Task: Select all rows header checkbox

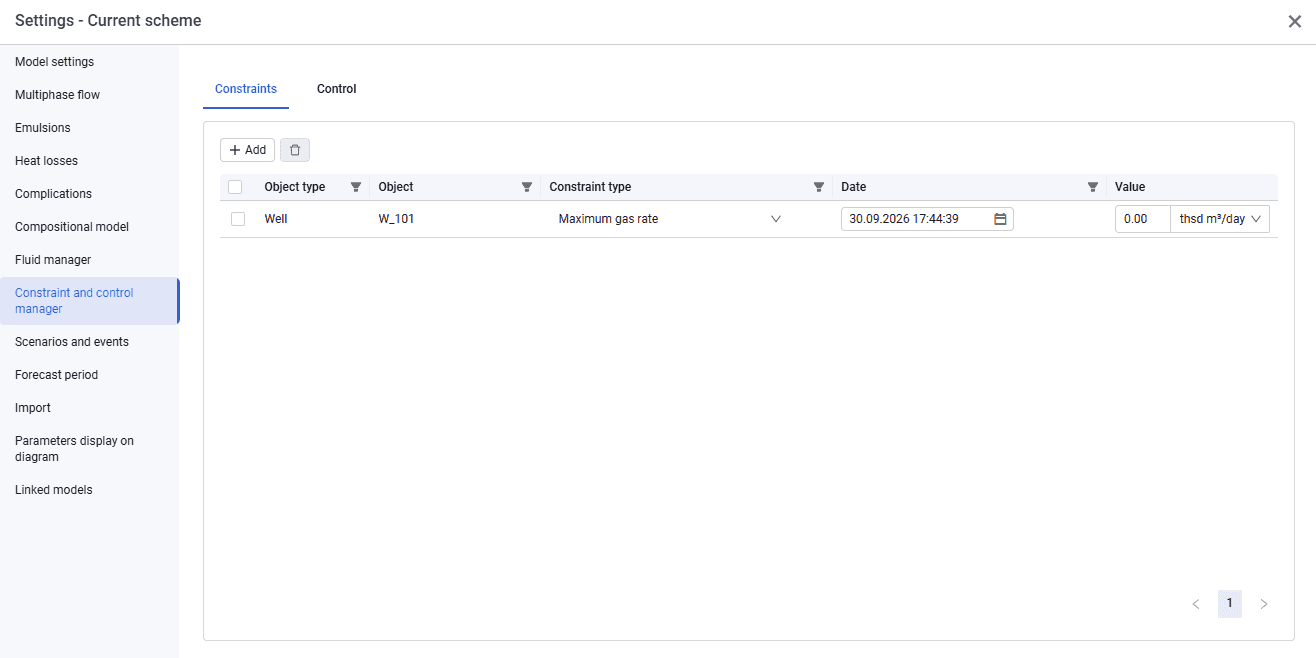Action: point(235,187)
